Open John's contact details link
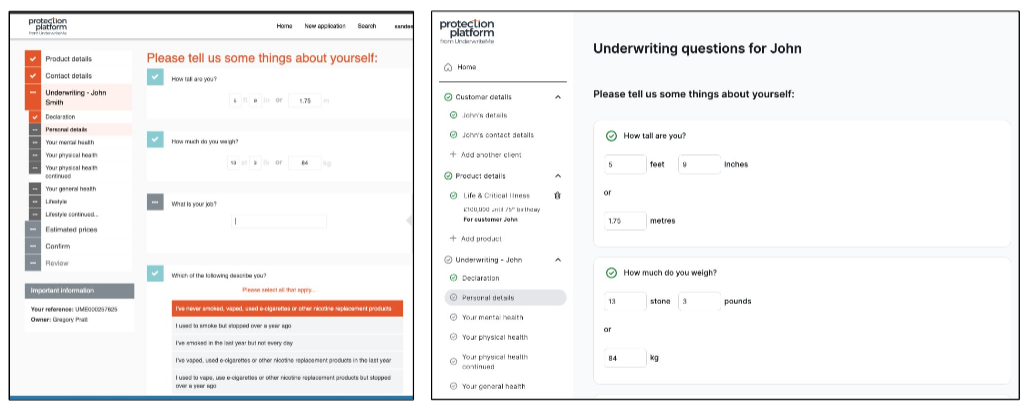1031x410 pixels. pos(498,135)
